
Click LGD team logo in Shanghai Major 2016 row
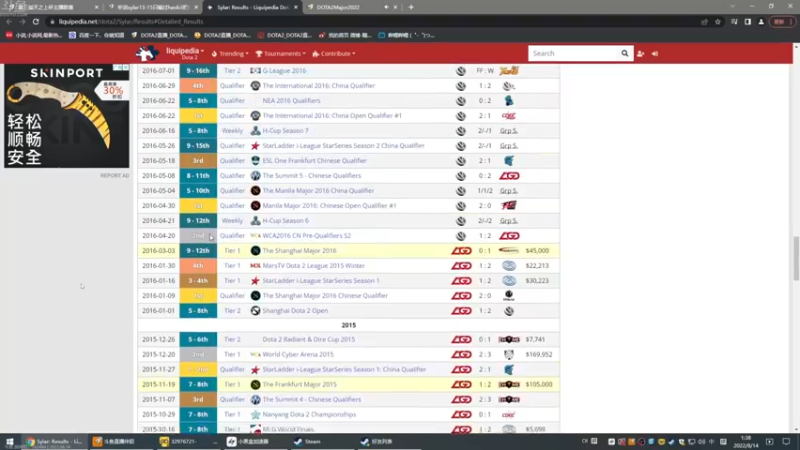[x=461, y=251]
